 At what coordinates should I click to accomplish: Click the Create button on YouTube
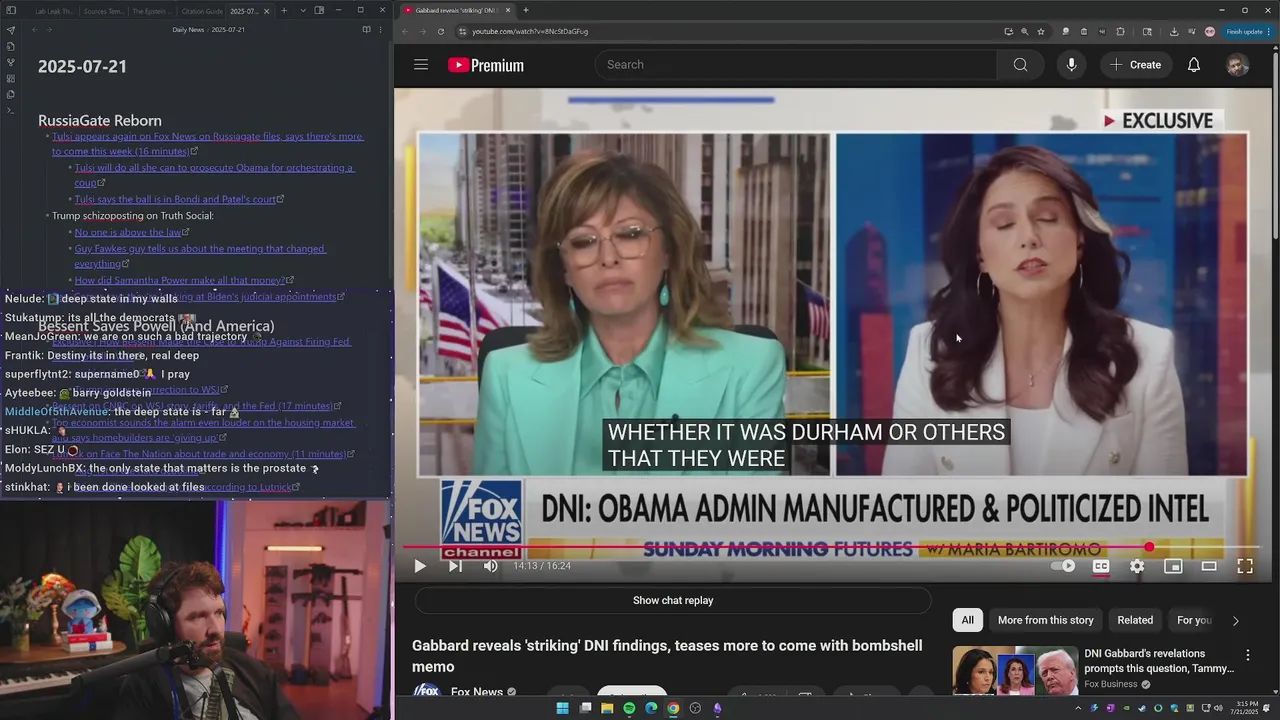coord(1135,65)
